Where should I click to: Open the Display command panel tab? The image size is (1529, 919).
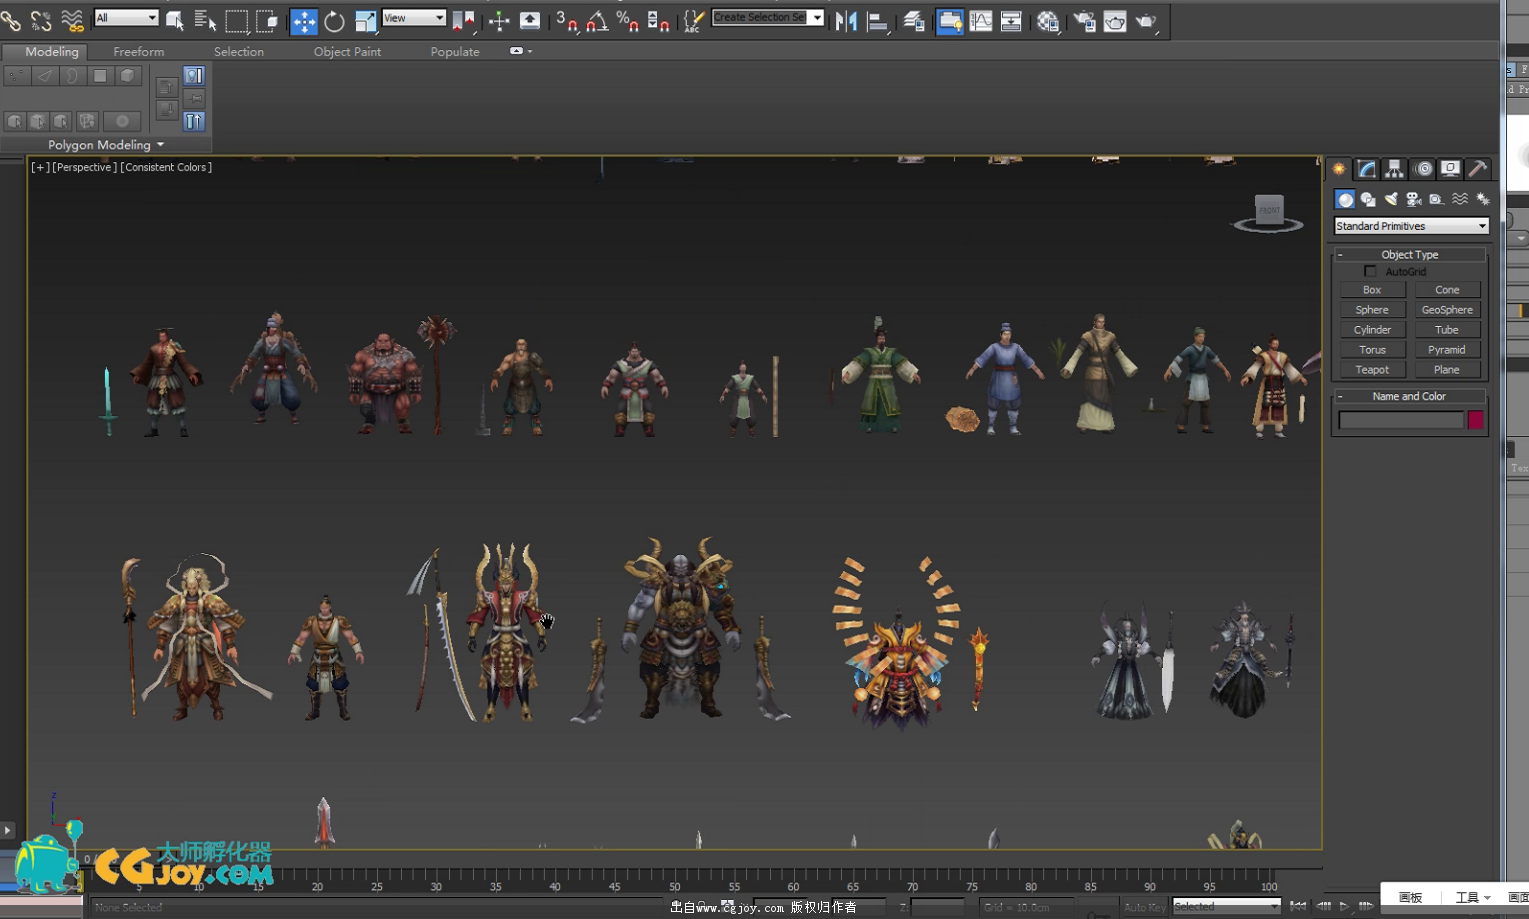[x=1450, y=169]
